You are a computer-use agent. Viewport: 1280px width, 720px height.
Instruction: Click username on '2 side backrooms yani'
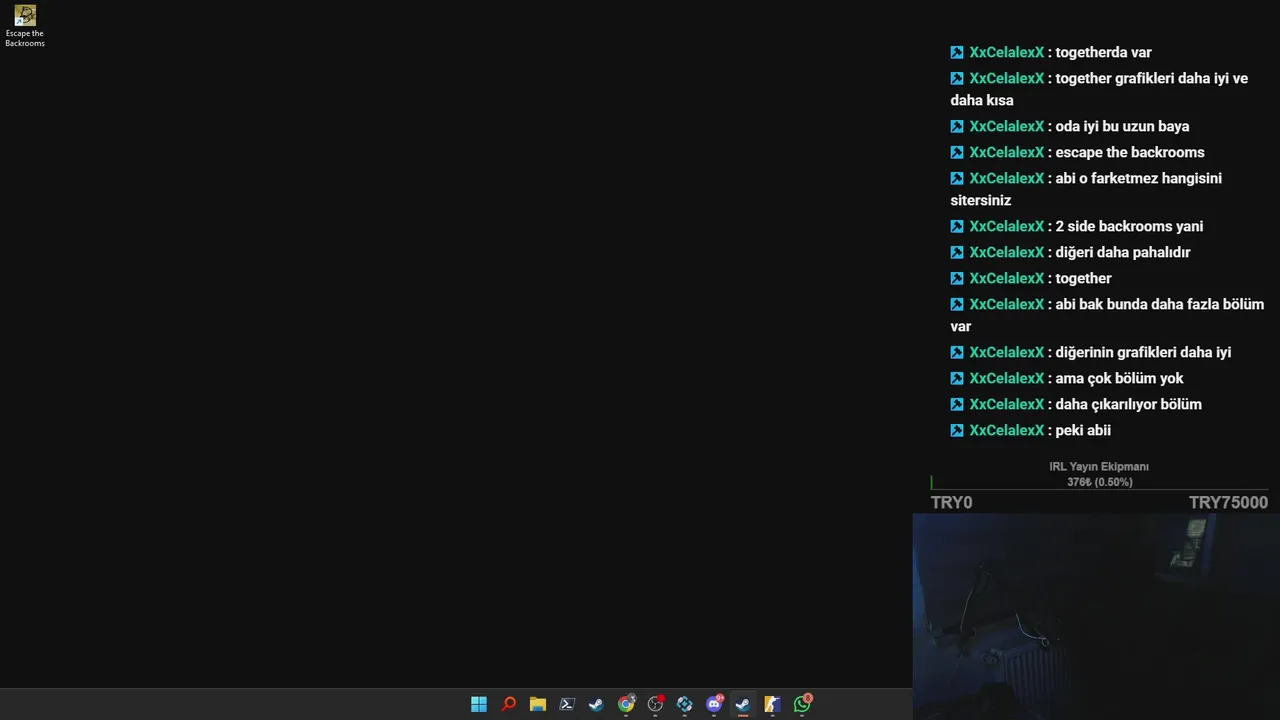pos(1006,226)
